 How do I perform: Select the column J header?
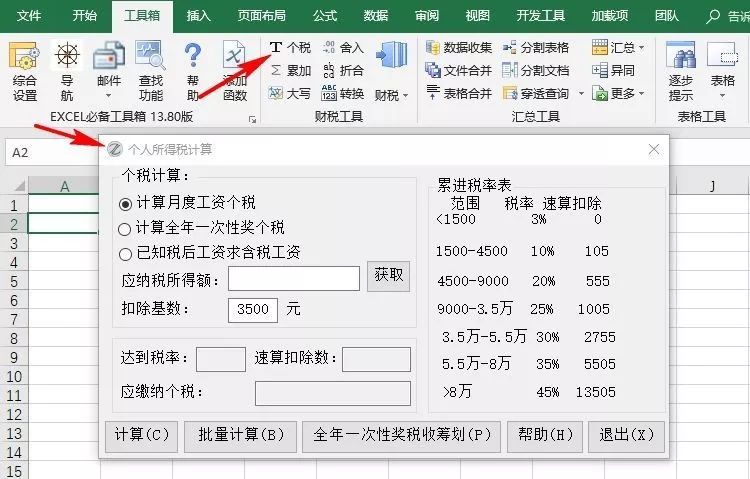[712, 186]
